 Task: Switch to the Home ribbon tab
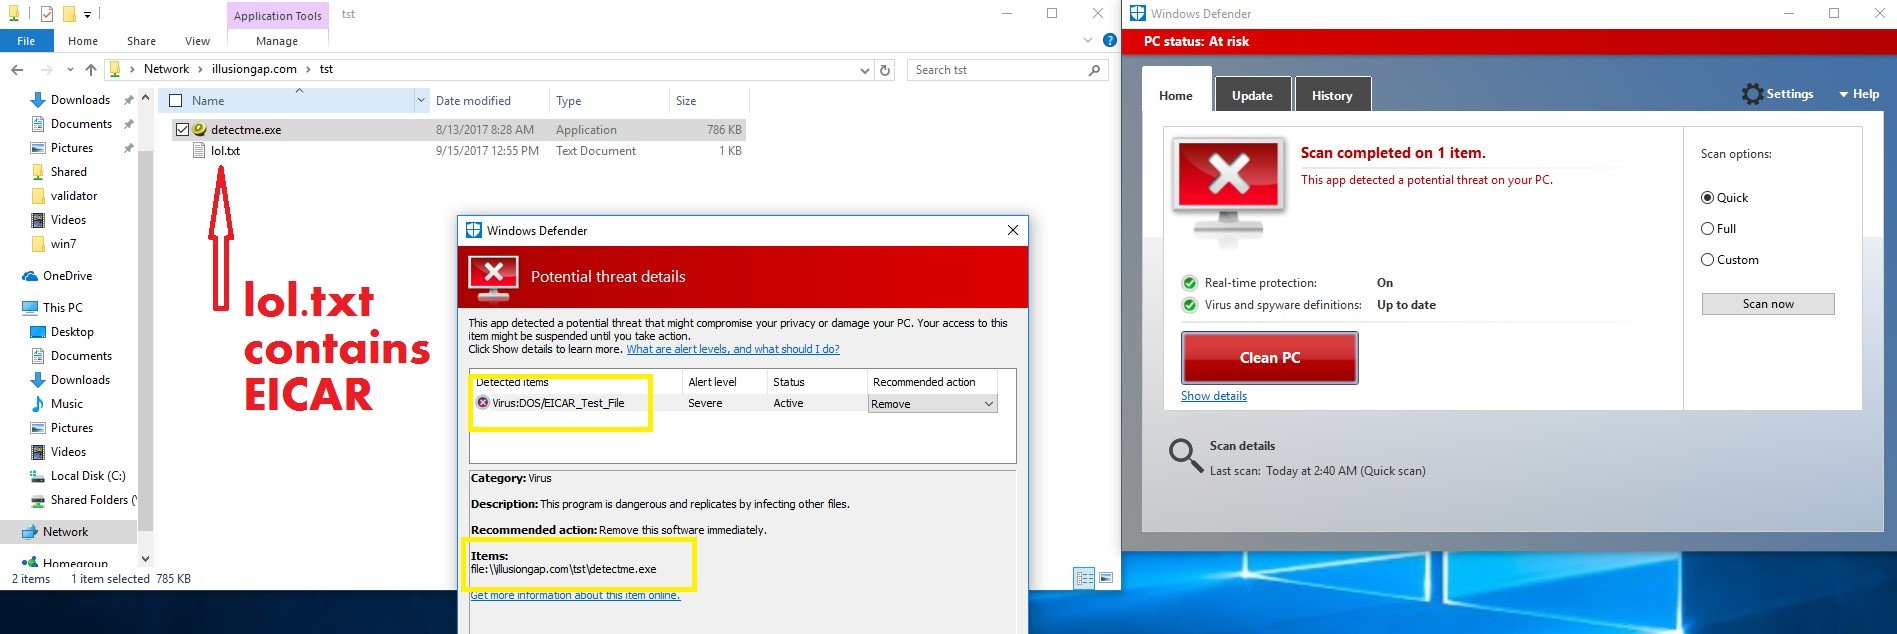[83, 41]
